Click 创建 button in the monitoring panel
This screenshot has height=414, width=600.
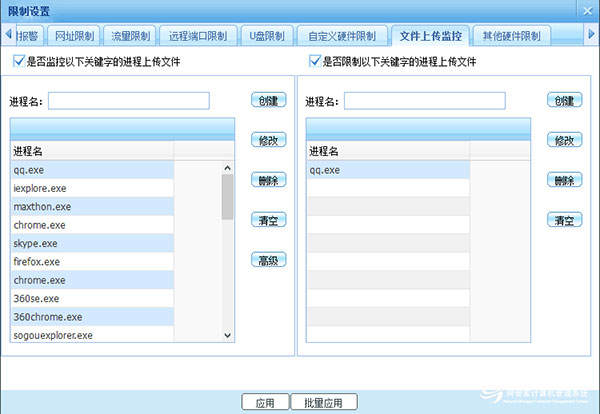coord(269,100)
